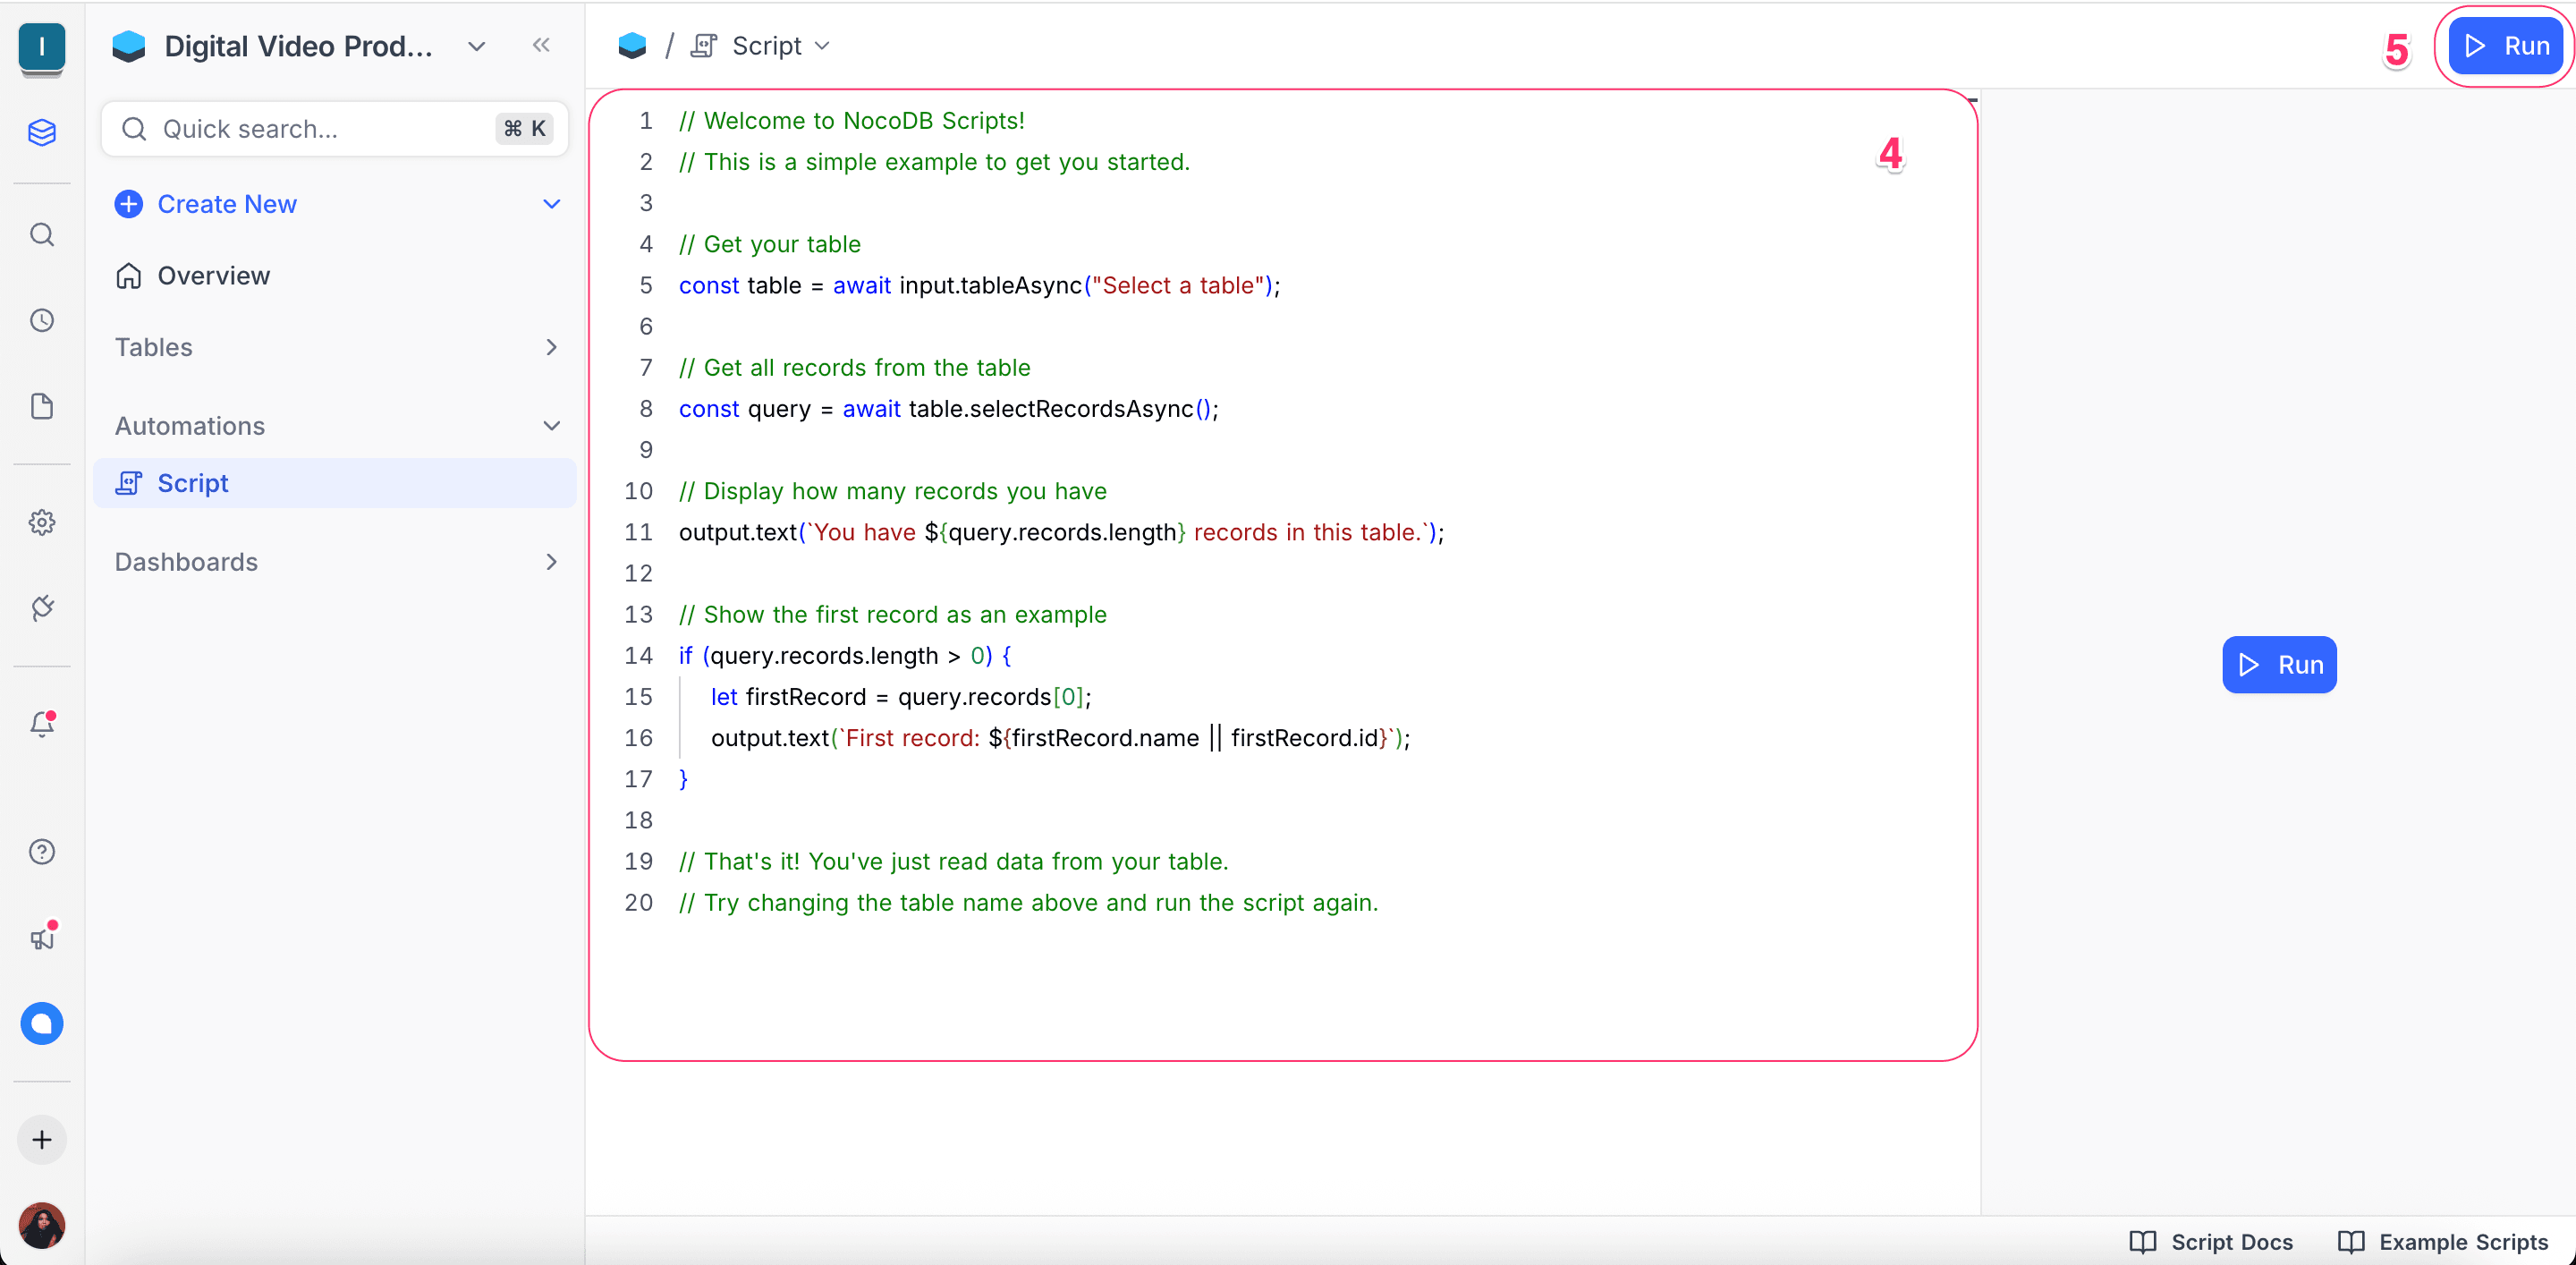
Task: Open announcements via the megaphone icon
Action: click(x=42, y=937)
